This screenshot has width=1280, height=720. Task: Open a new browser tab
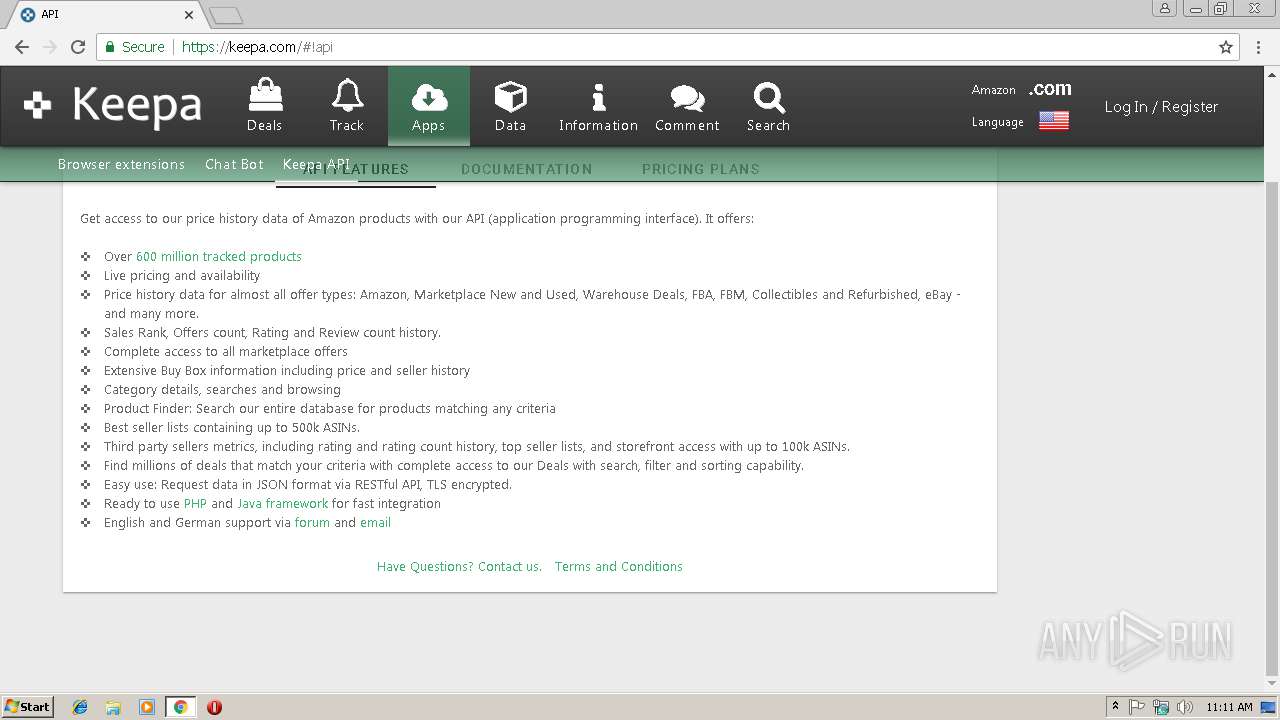(x=226, y=15)
